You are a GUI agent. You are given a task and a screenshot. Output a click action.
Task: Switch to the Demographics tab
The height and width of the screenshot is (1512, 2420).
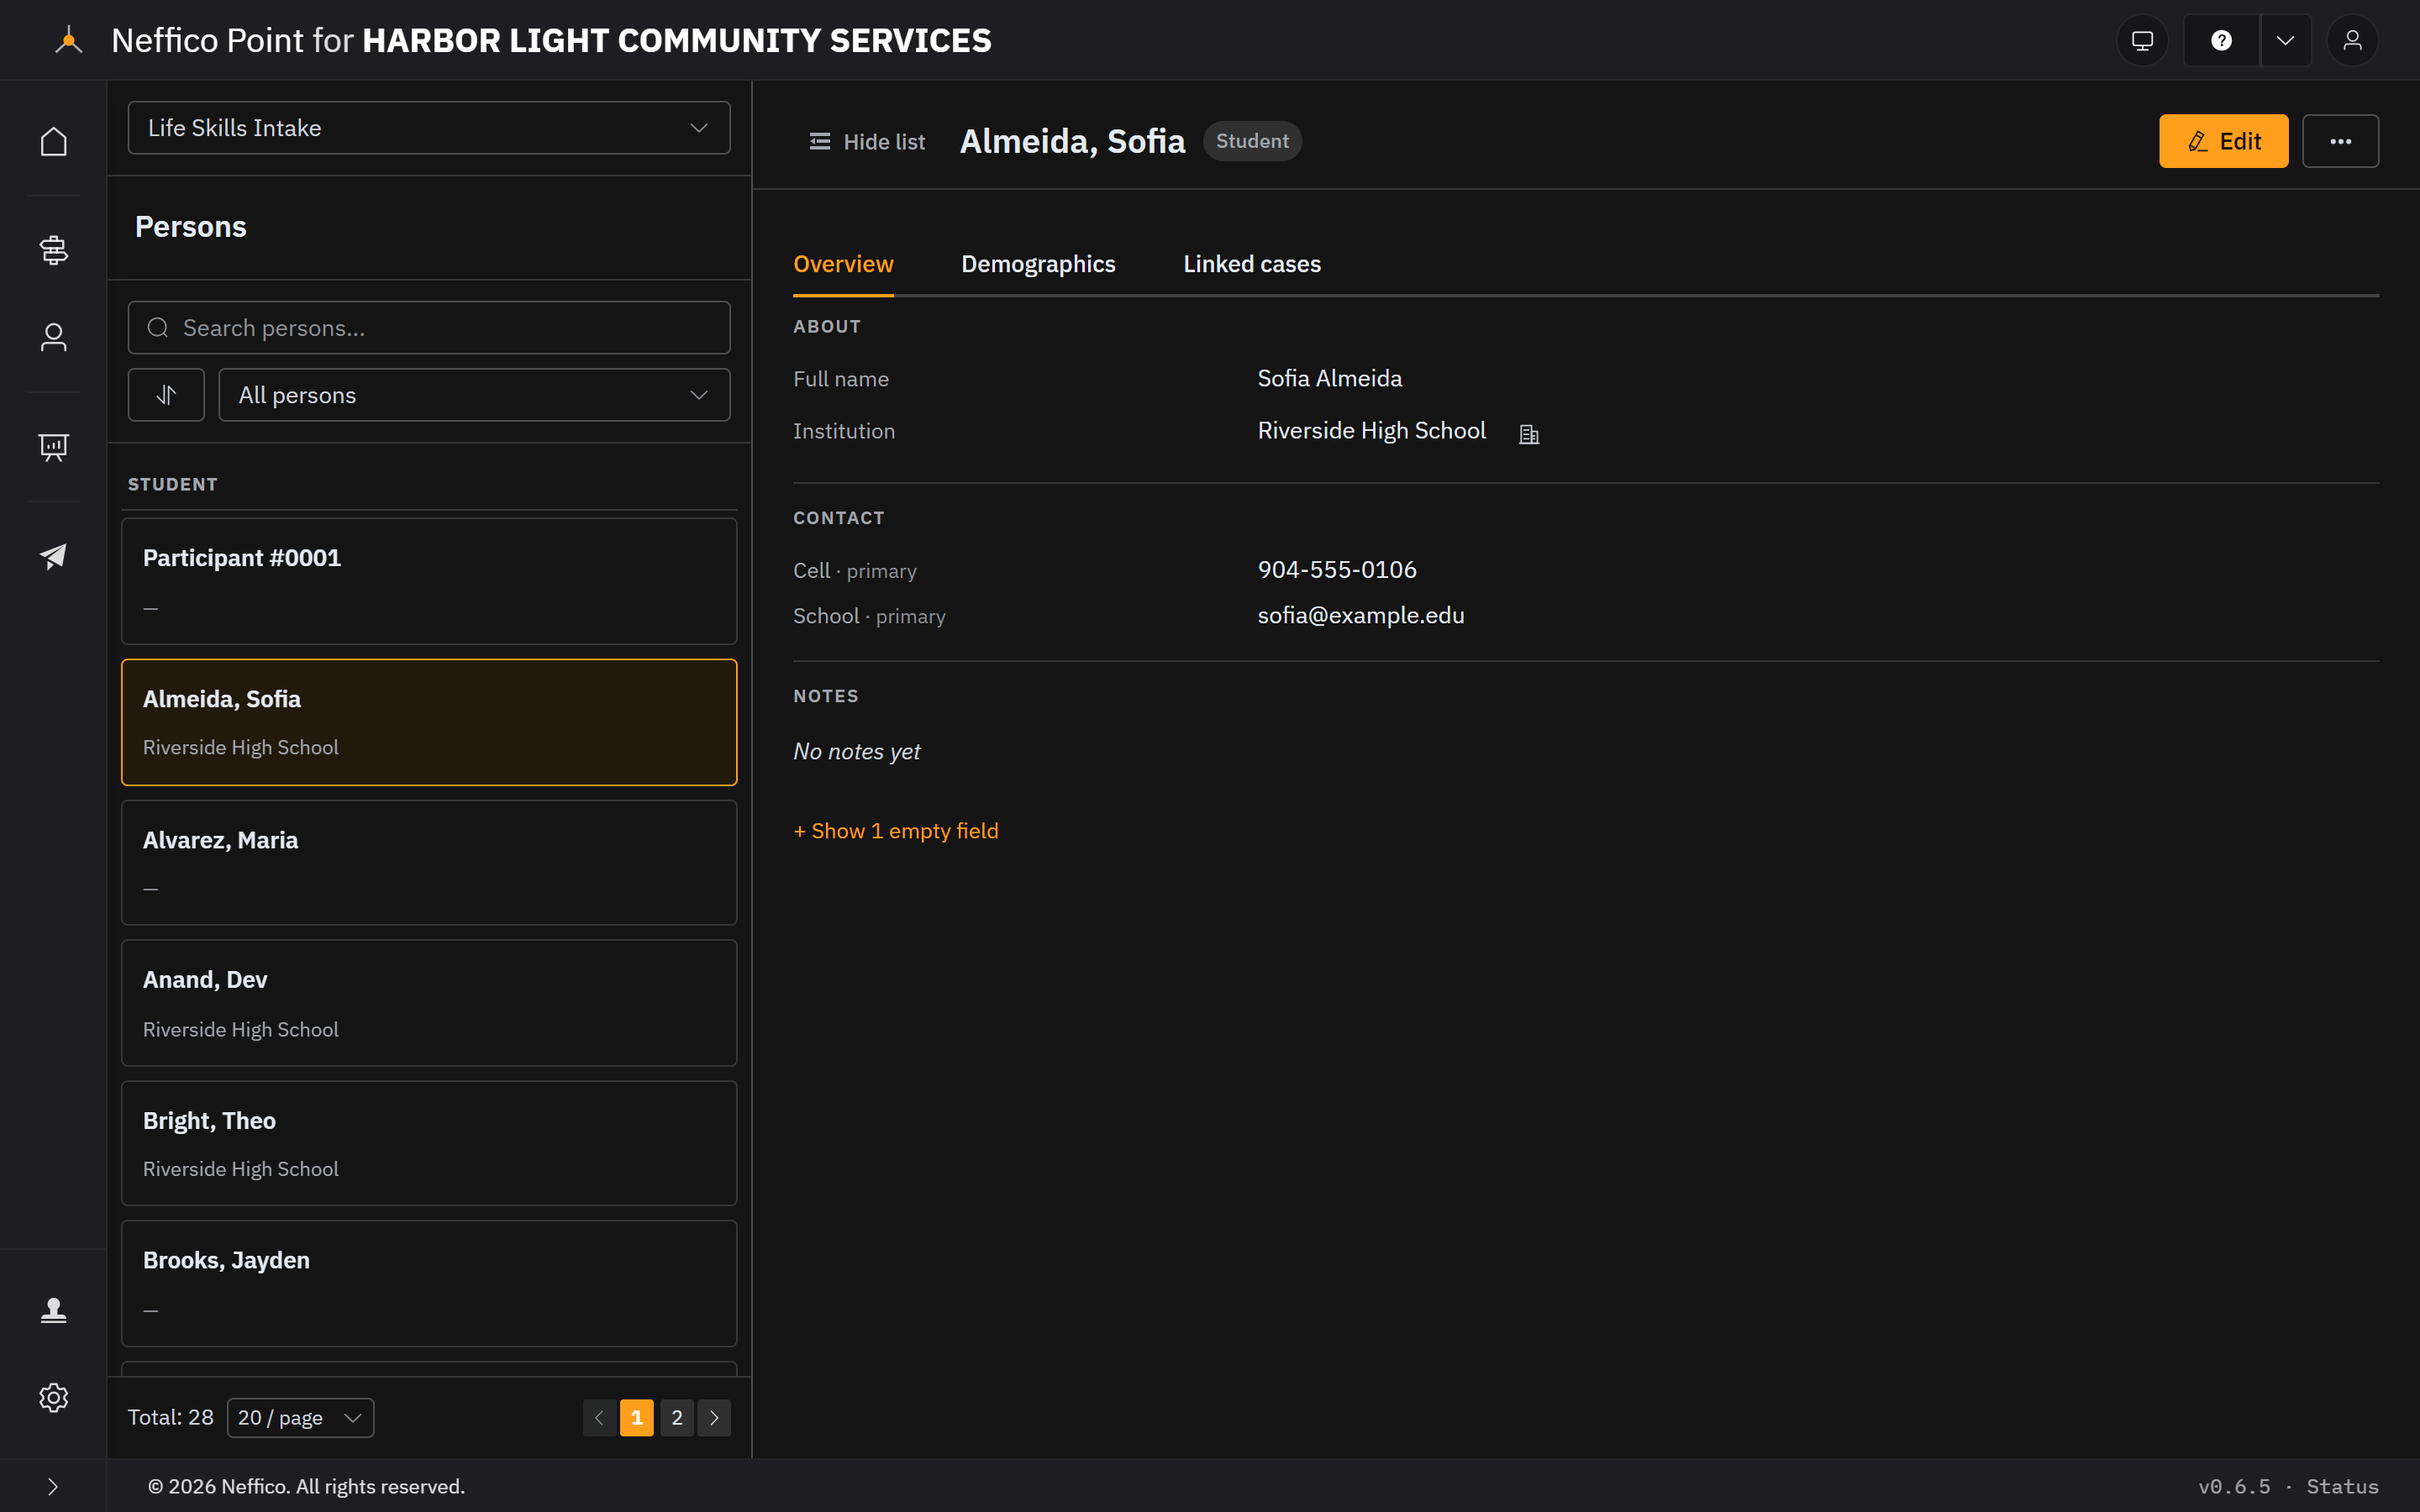[x=1038, y=264]
